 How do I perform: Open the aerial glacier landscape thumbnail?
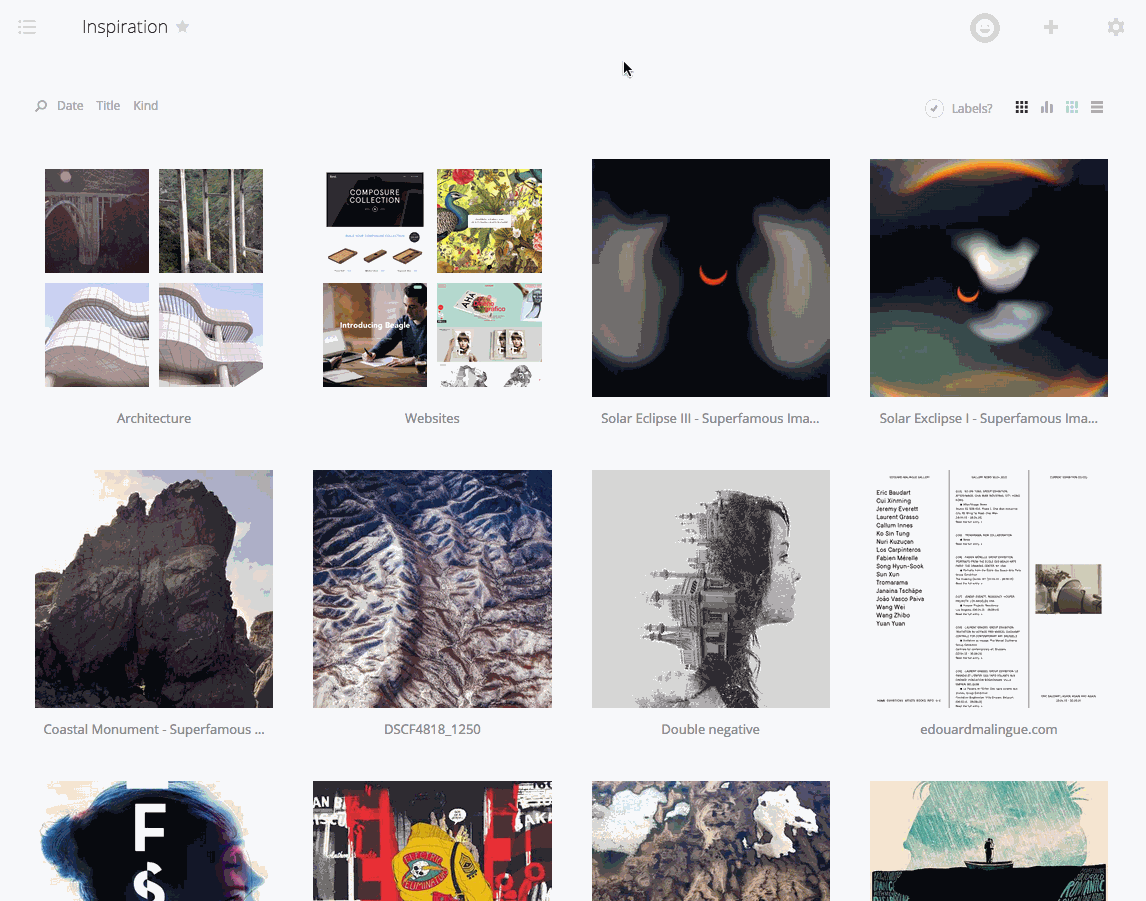[x=710, y=841]
